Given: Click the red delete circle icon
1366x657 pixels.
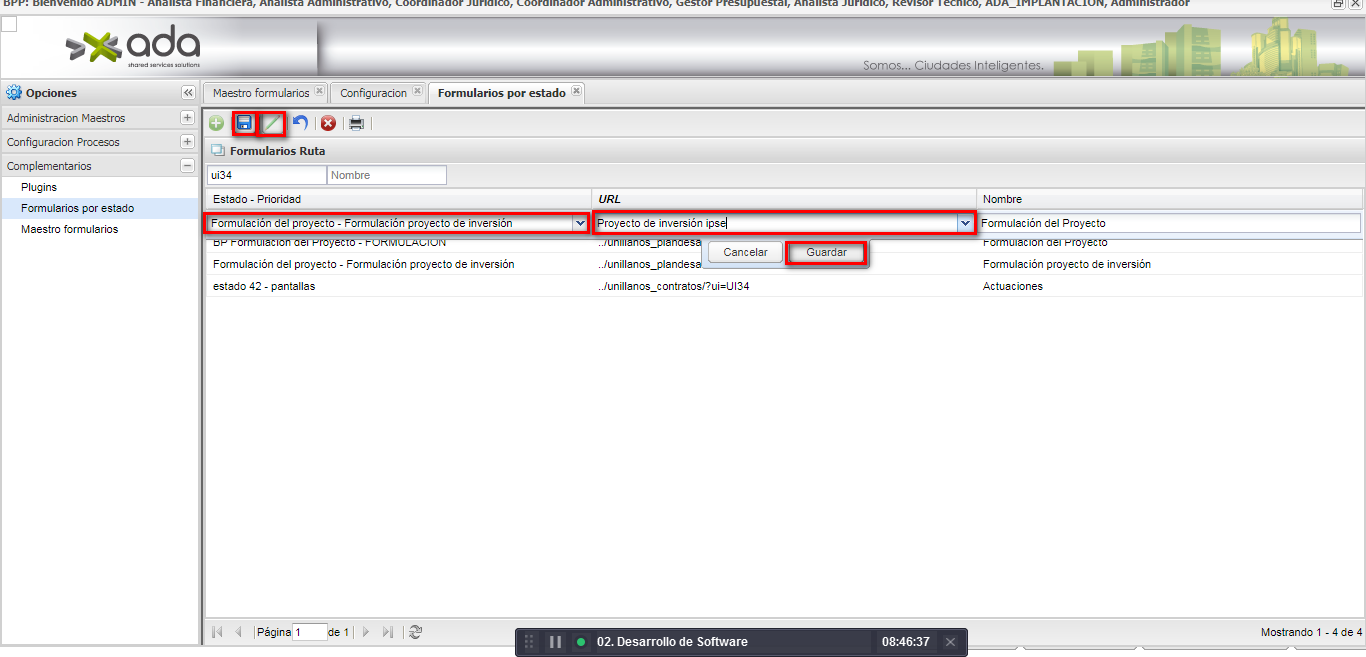Looking at the screenshot, I should pos(328,123).
